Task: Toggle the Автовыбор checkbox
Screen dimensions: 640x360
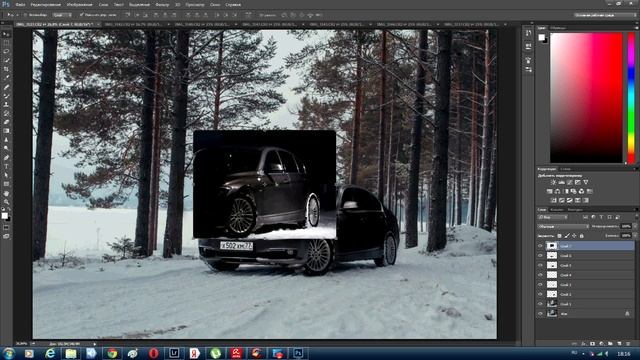Action: click(x=25, y=15)
